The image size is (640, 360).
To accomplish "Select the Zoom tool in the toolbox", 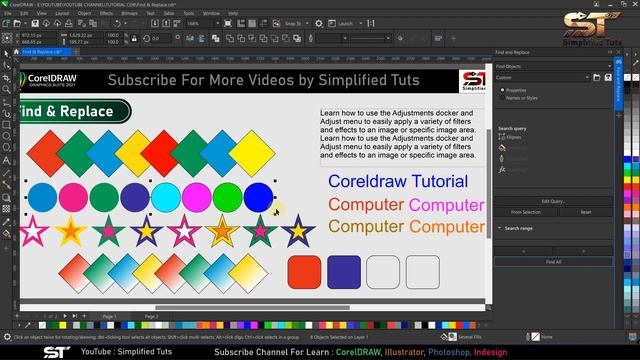I will [6, 89].
